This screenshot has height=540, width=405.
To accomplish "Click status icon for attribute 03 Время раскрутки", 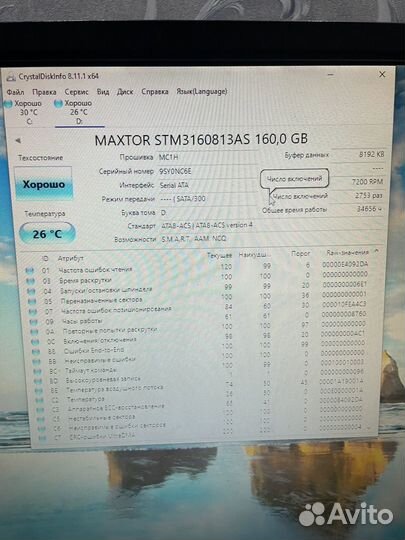I will [30, 281].
